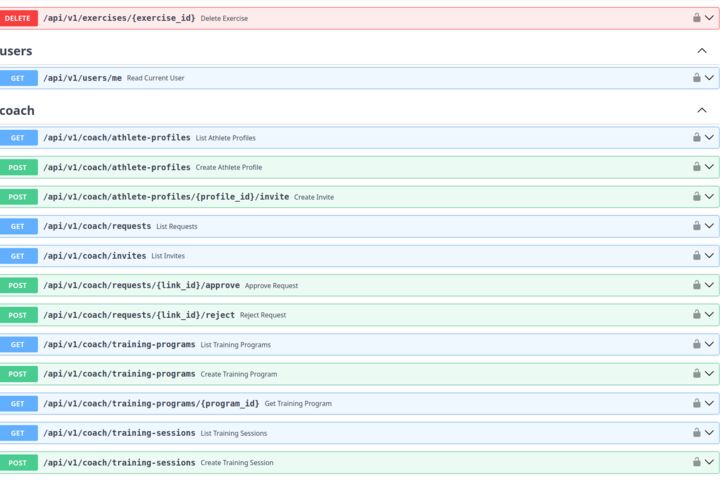This screenshot has width=720, height=480.
Task: Click 'Get Training Program' description text
Action: [298, 404]
